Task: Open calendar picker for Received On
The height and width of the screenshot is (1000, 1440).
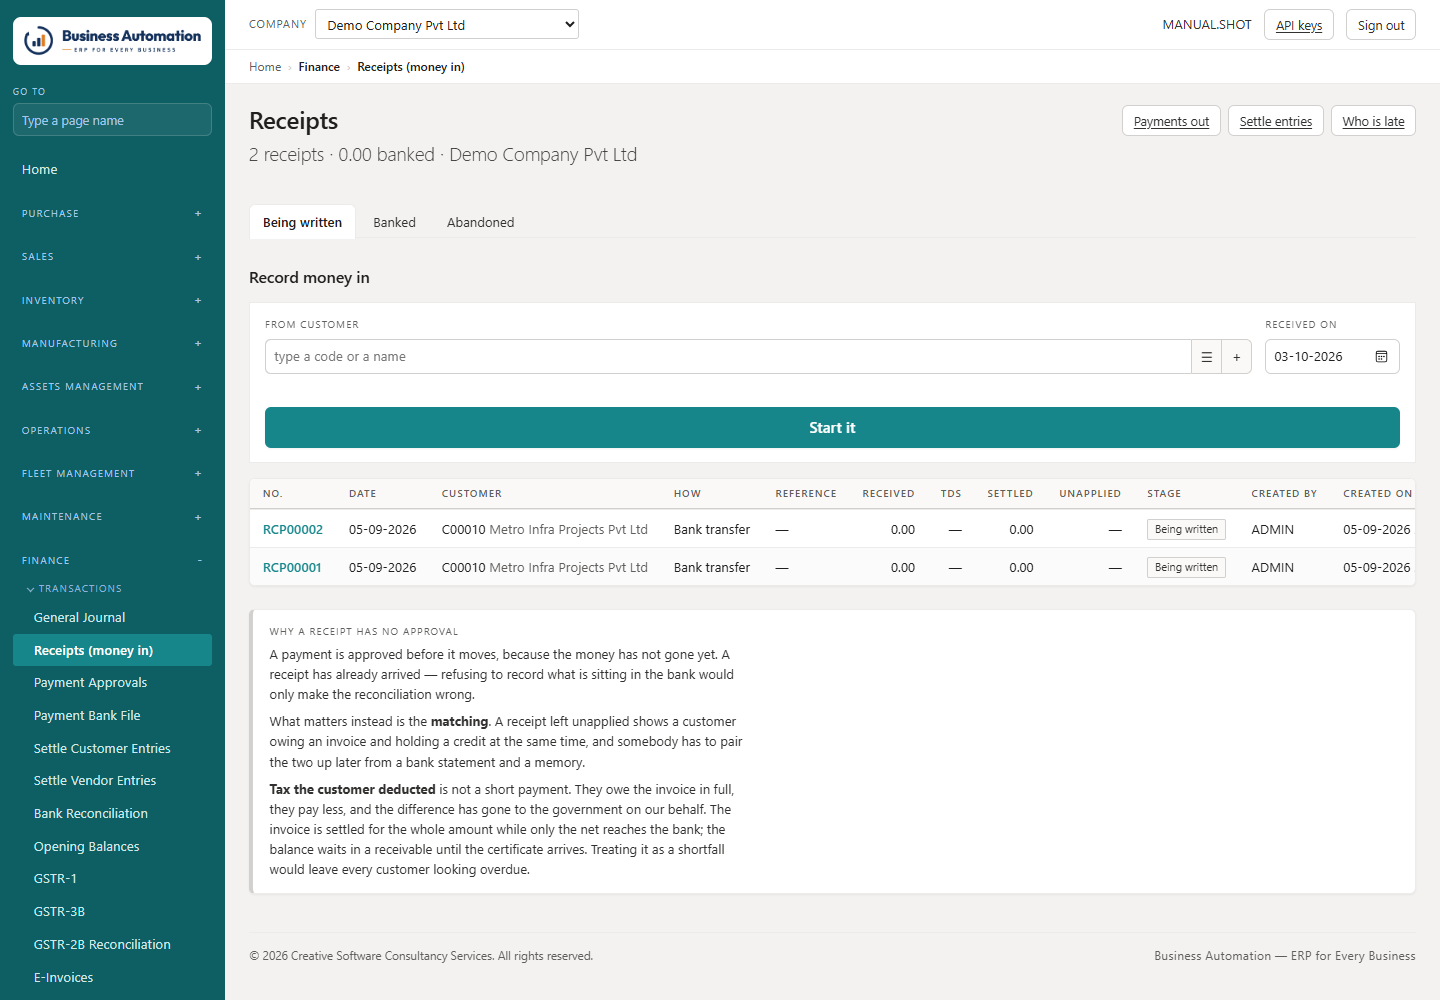Action: point(1381,357)
